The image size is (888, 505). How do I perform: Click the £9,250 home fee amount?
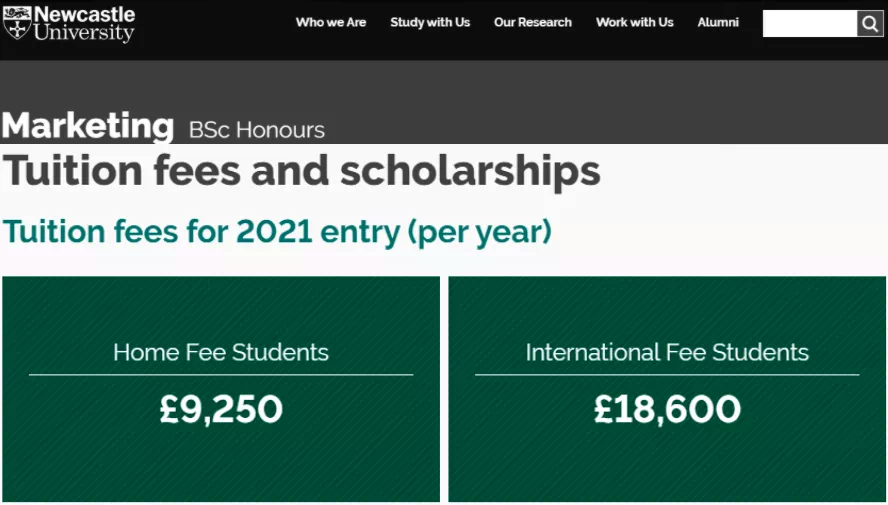(221, 408)
